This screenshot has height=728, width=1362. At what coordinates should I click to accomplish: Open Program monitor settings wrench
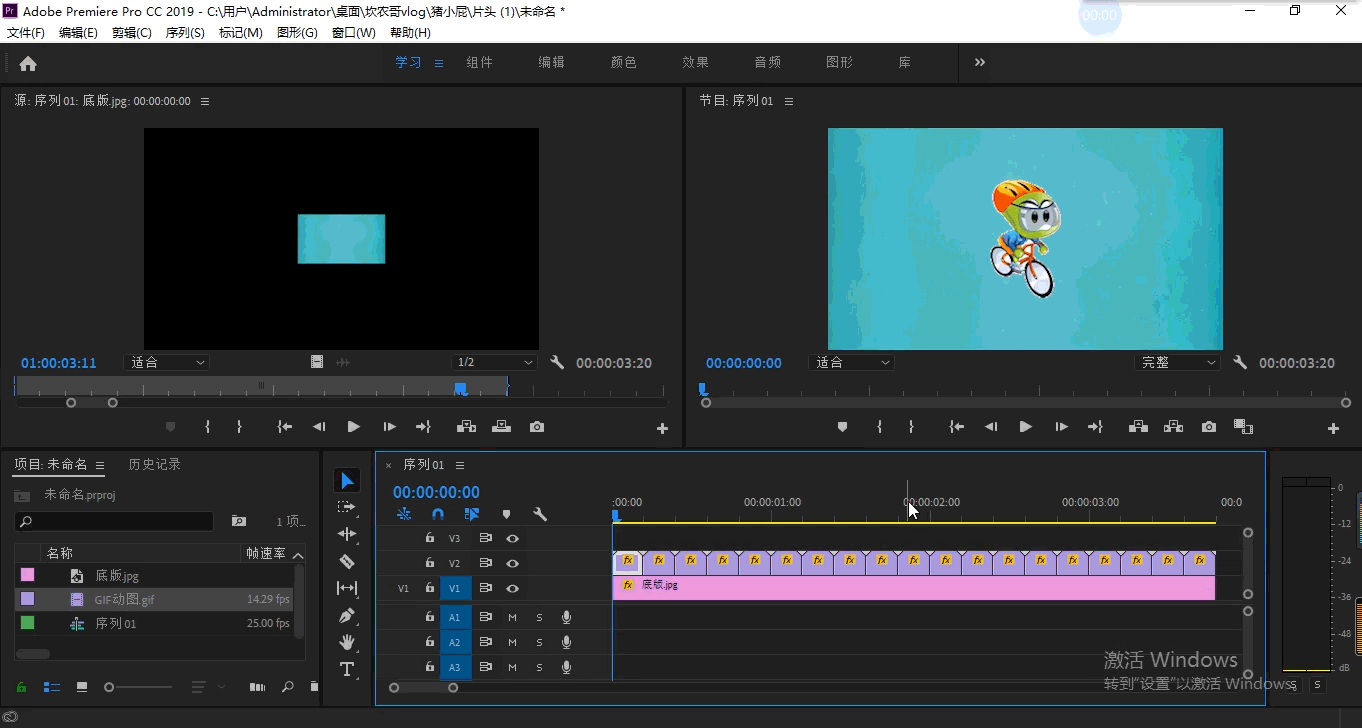pyautogui.click(x=1240, y=363)
